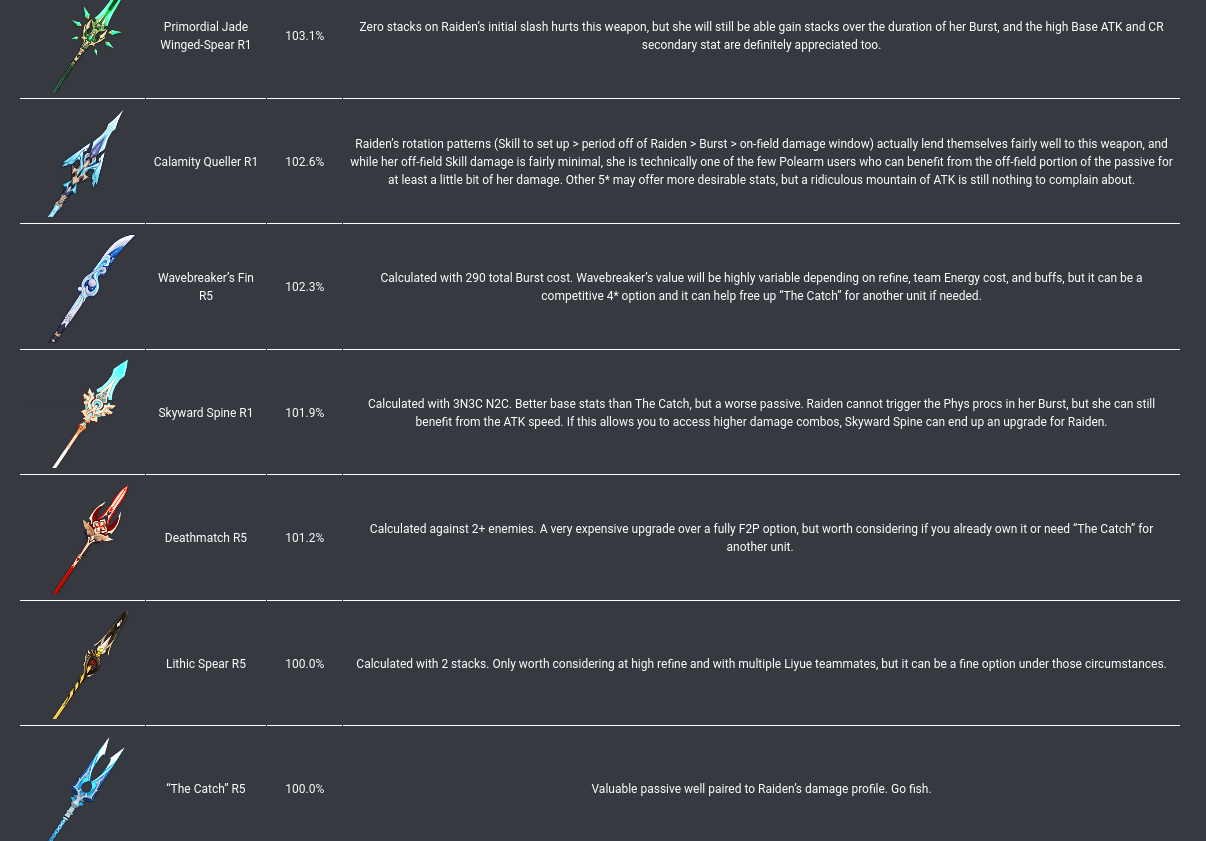Viewport: 1206px width, 841px height.
Task: Click the Primordial Jade Winged-Spear weapon icon
Action: click(x=85, y=44)
